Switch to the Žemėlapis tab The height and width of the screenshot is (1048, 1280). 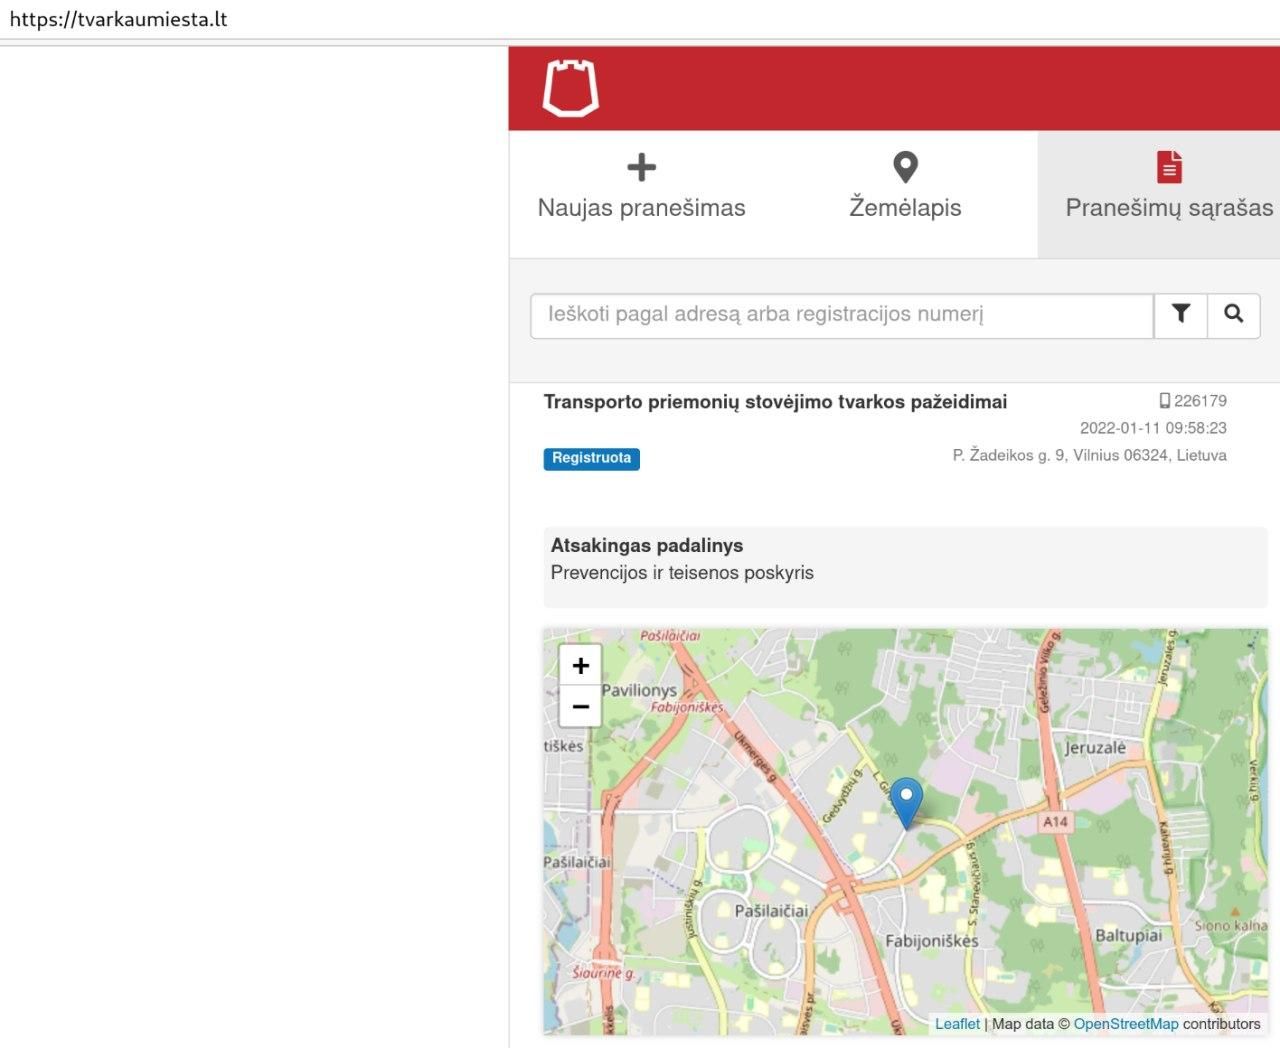coord(905,207)
